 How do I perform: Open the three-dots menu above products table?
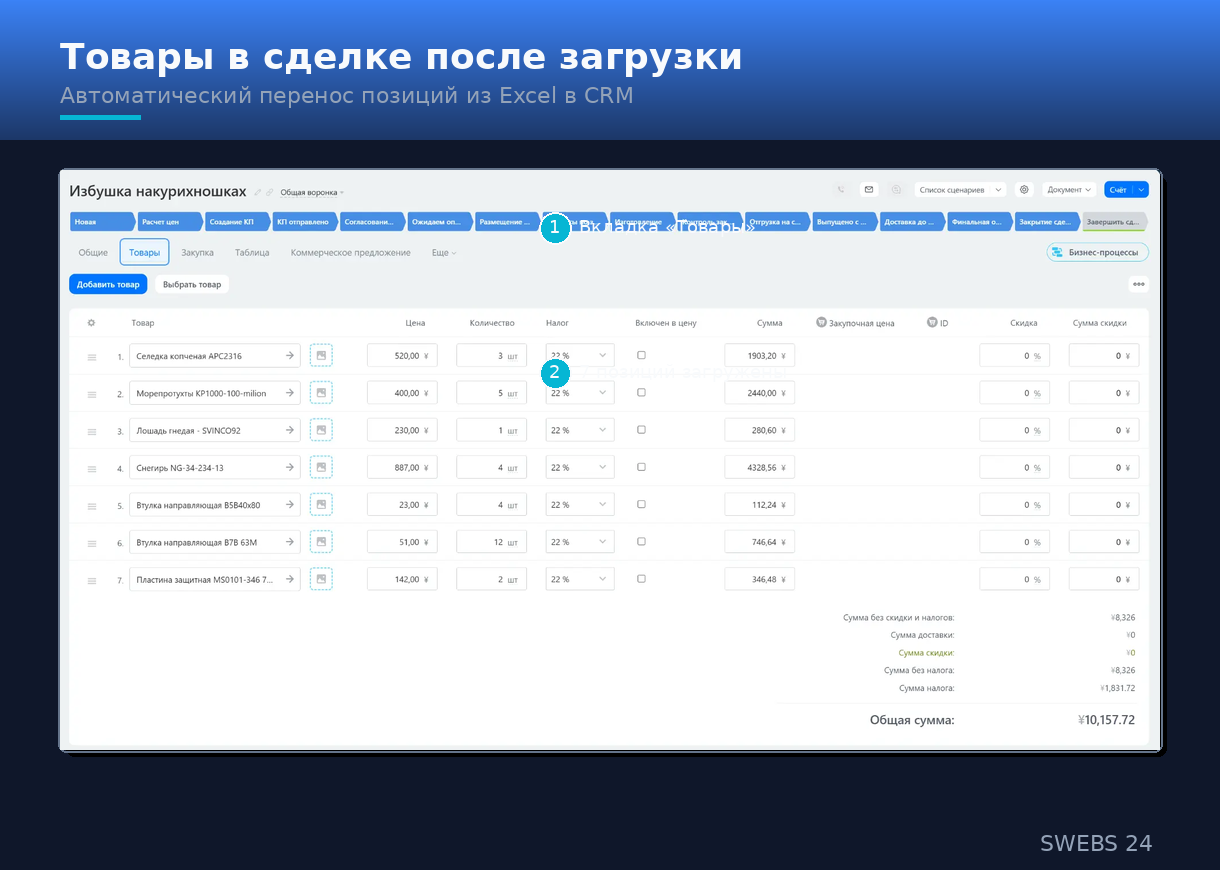point(1138,284)
